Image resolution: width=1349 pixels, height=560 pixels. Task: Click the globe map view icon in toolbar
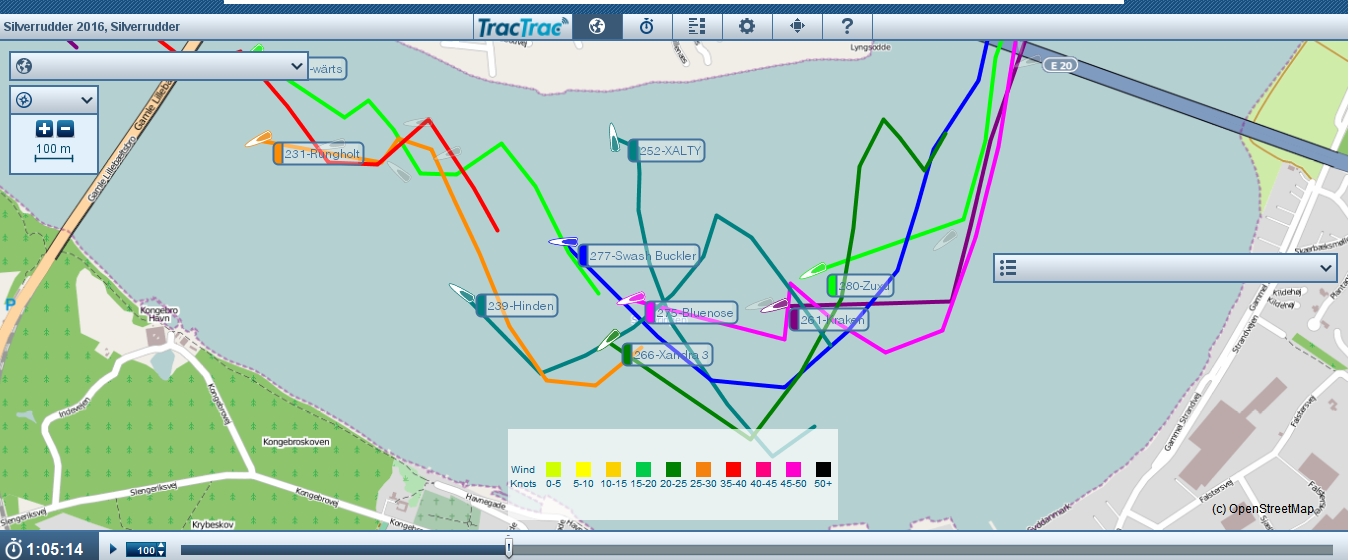pos(597,26)
